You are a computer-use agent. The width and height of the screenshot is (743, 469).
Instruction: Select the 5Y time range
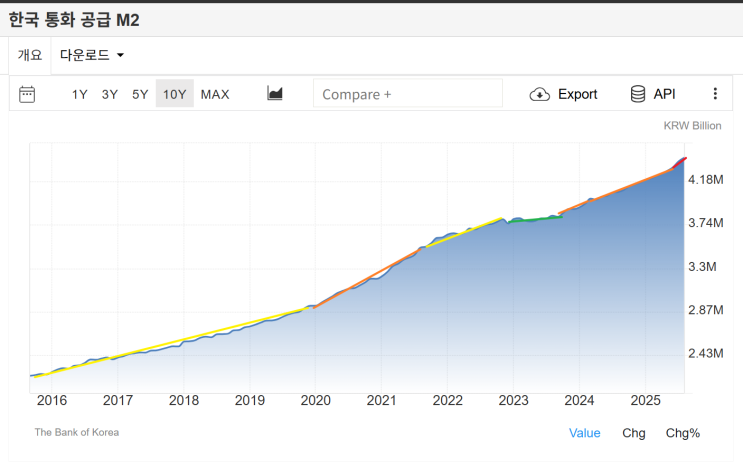140,94
